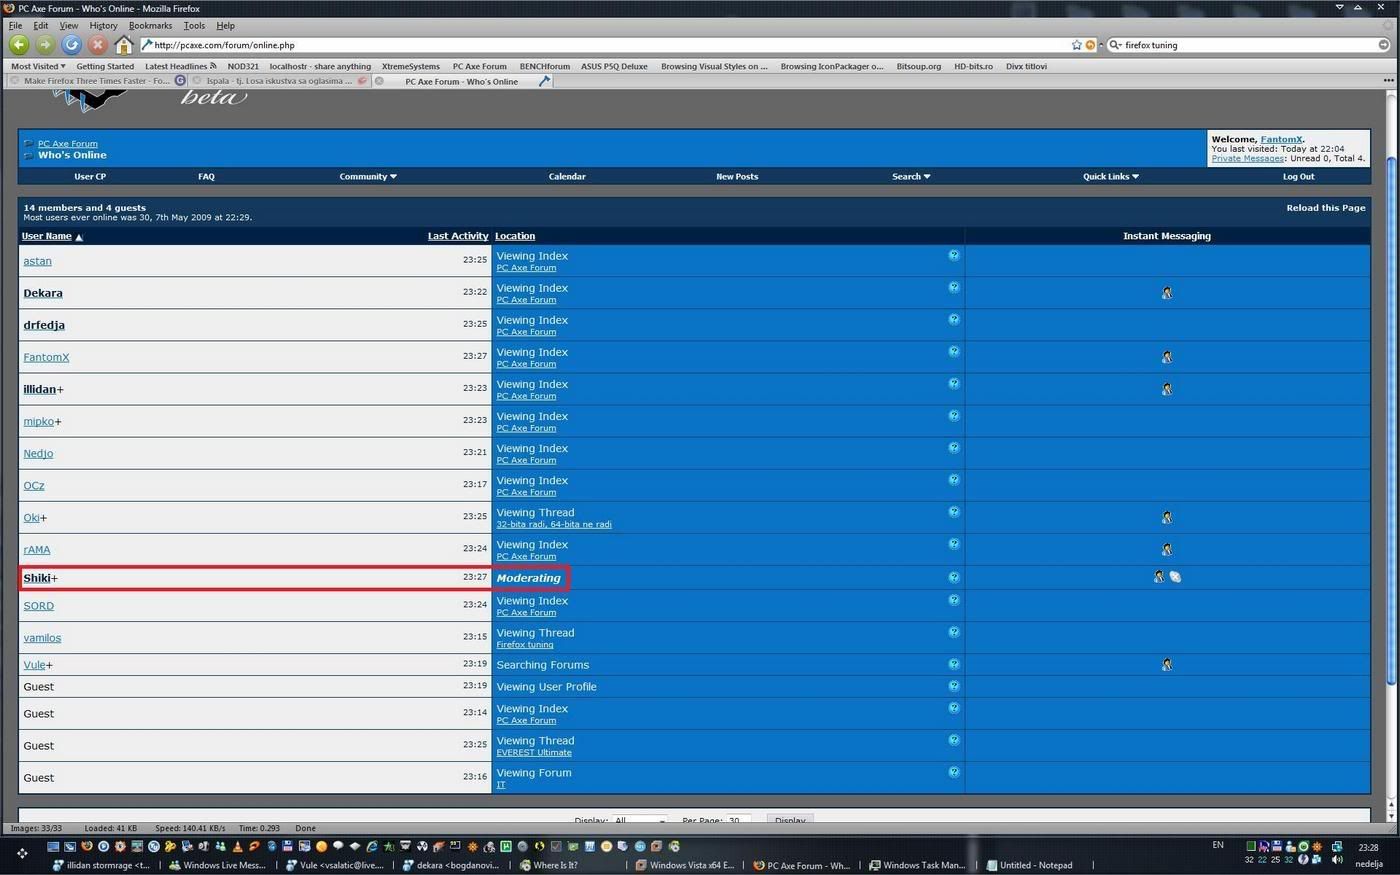The image size is (1400, 875).
Task: Click the Internet Explorer icon in the taskbar
Action: coord(372,846)
